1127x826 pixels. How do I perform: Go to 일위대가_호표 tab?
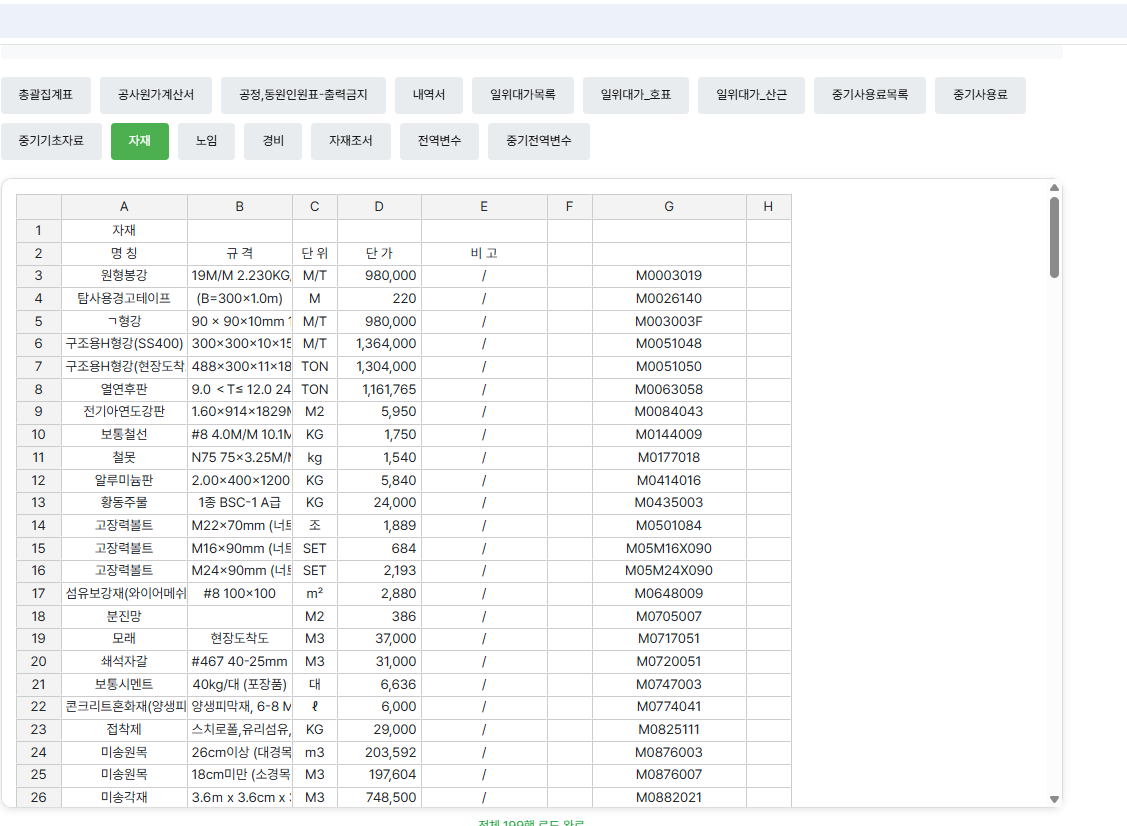pos(635,95)
